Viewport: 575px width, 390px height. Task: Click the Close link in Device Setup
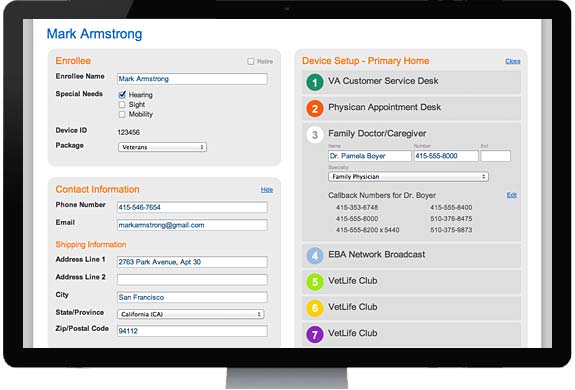tap(513, 61)
